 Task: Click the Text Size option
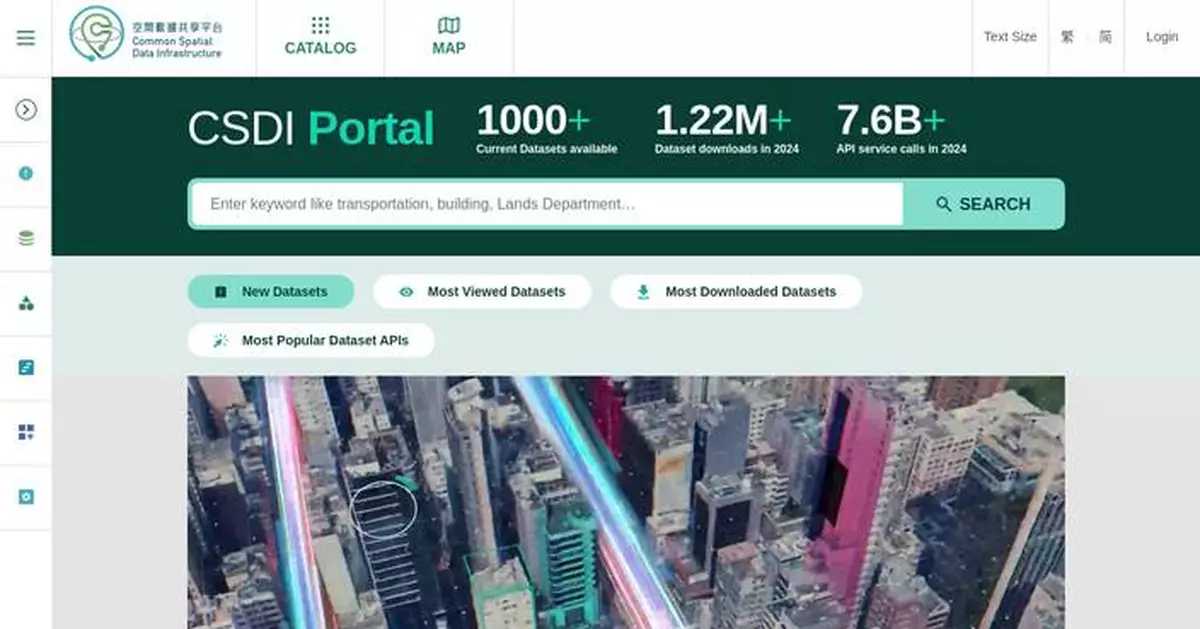click(1010, 37)
